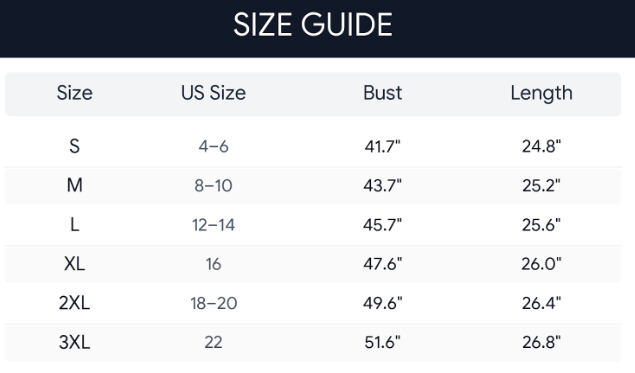Select US size 12–14 cell
Screen dimensions: 635x373
point(213,225)
